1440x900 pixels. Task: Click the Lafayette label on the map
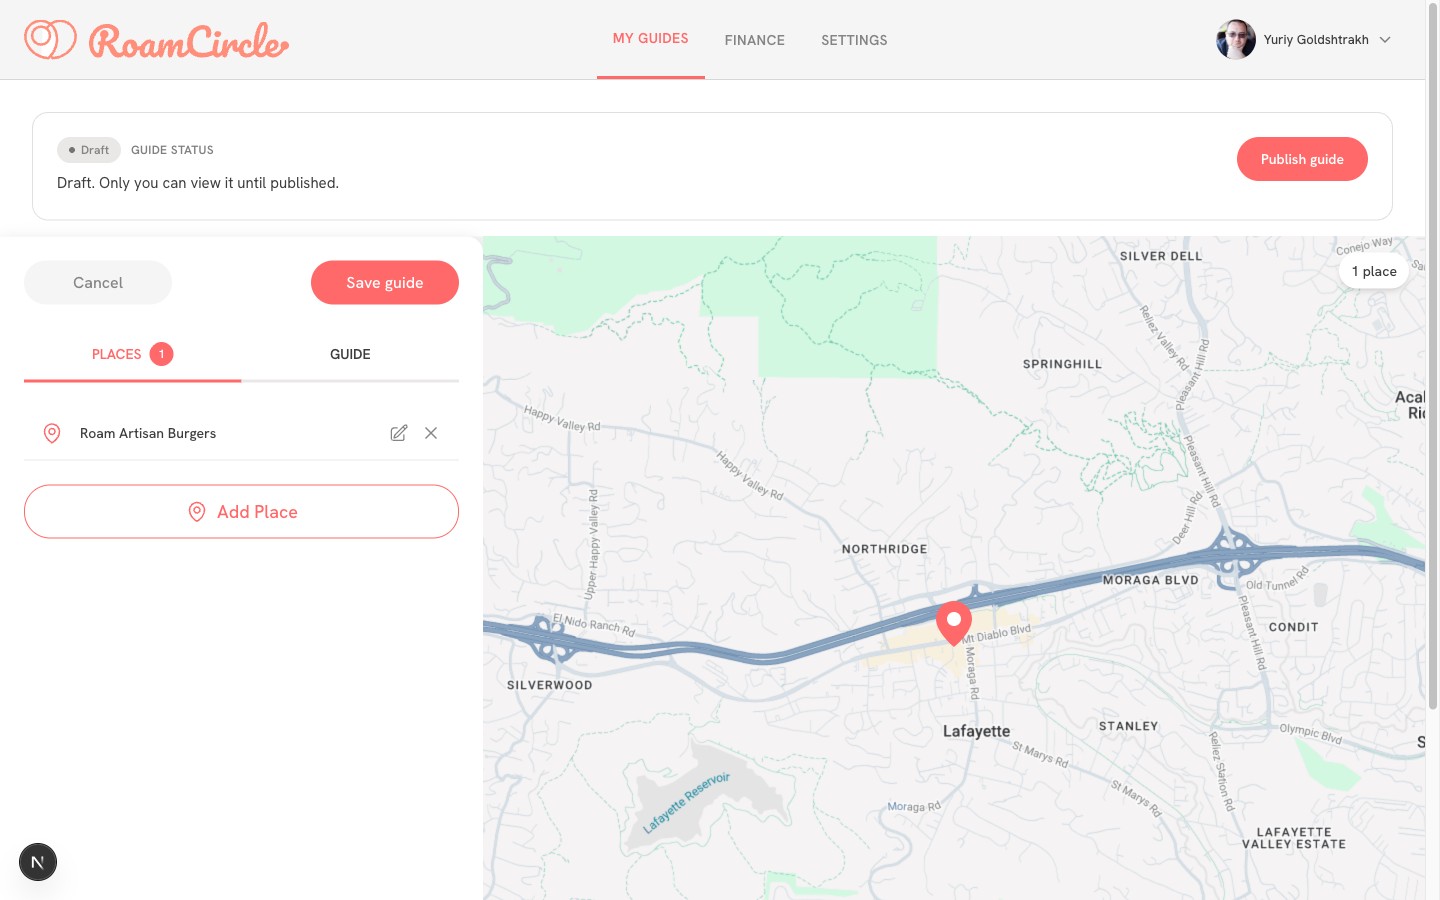pyautogui.click(x=977, y=731)
